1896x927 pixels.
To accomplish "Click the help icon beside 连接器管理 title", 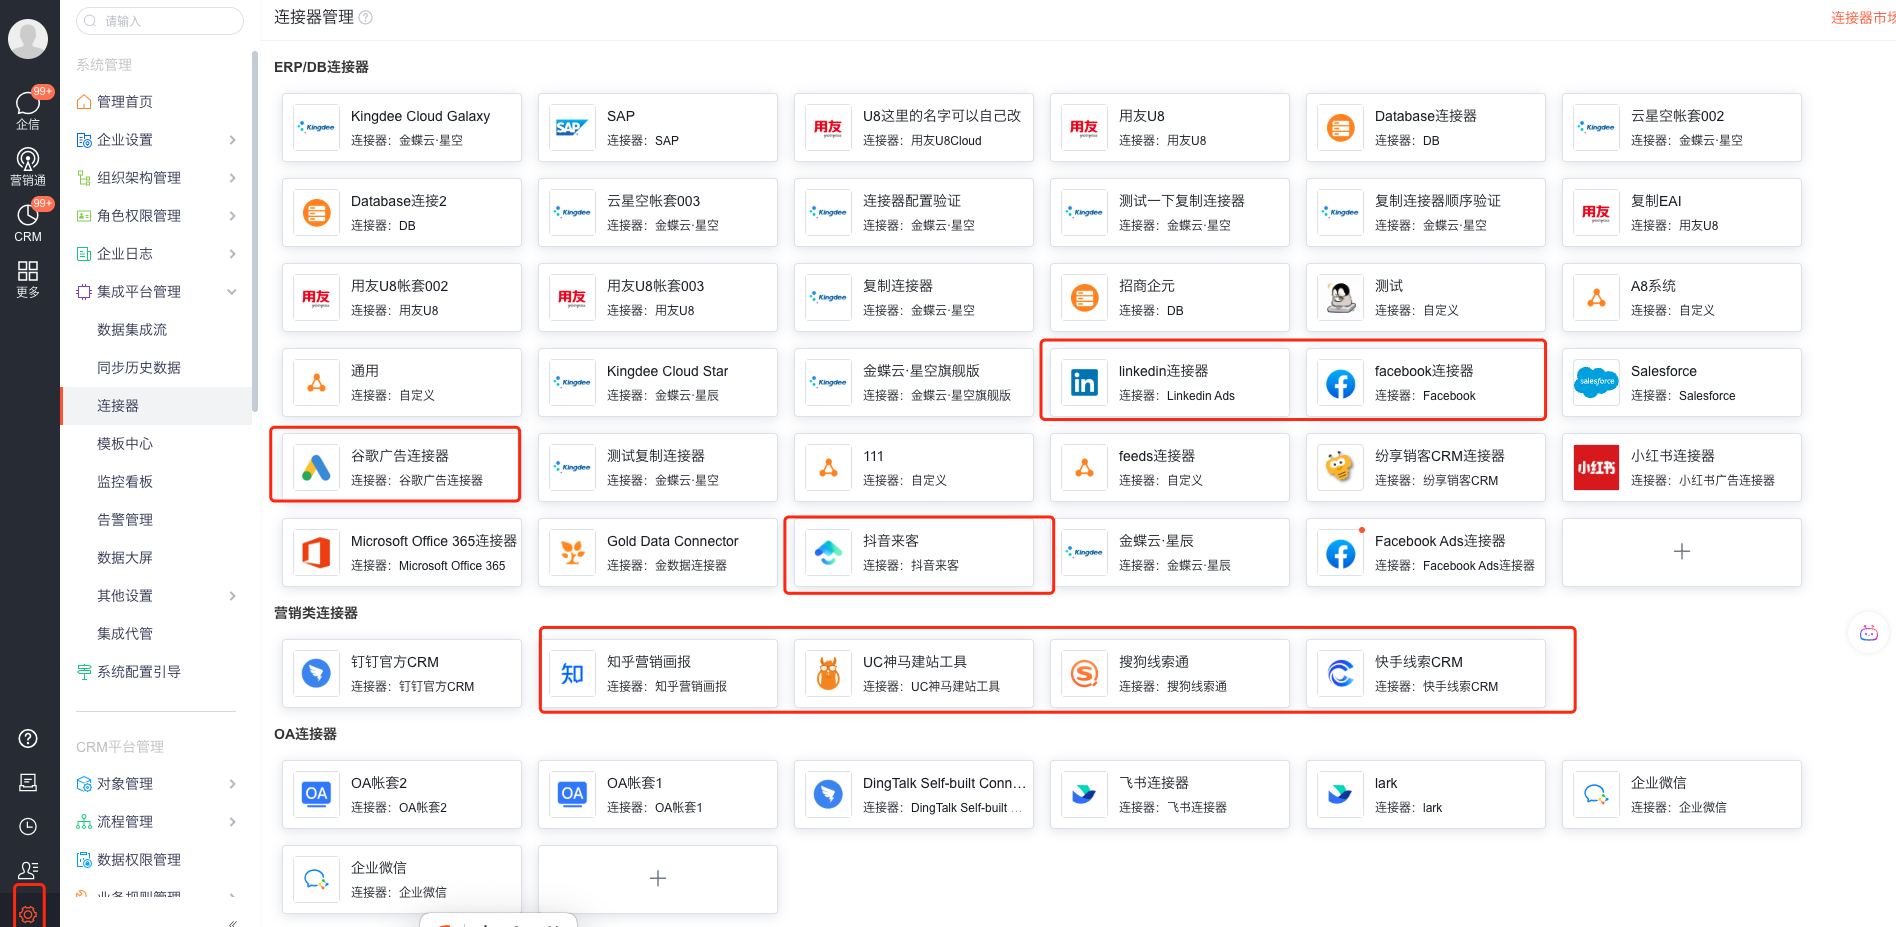I will [x=366, y=17].
